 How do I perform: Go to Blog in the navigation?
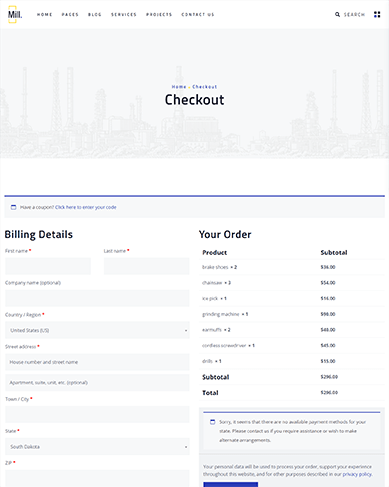tap(95, 14)
